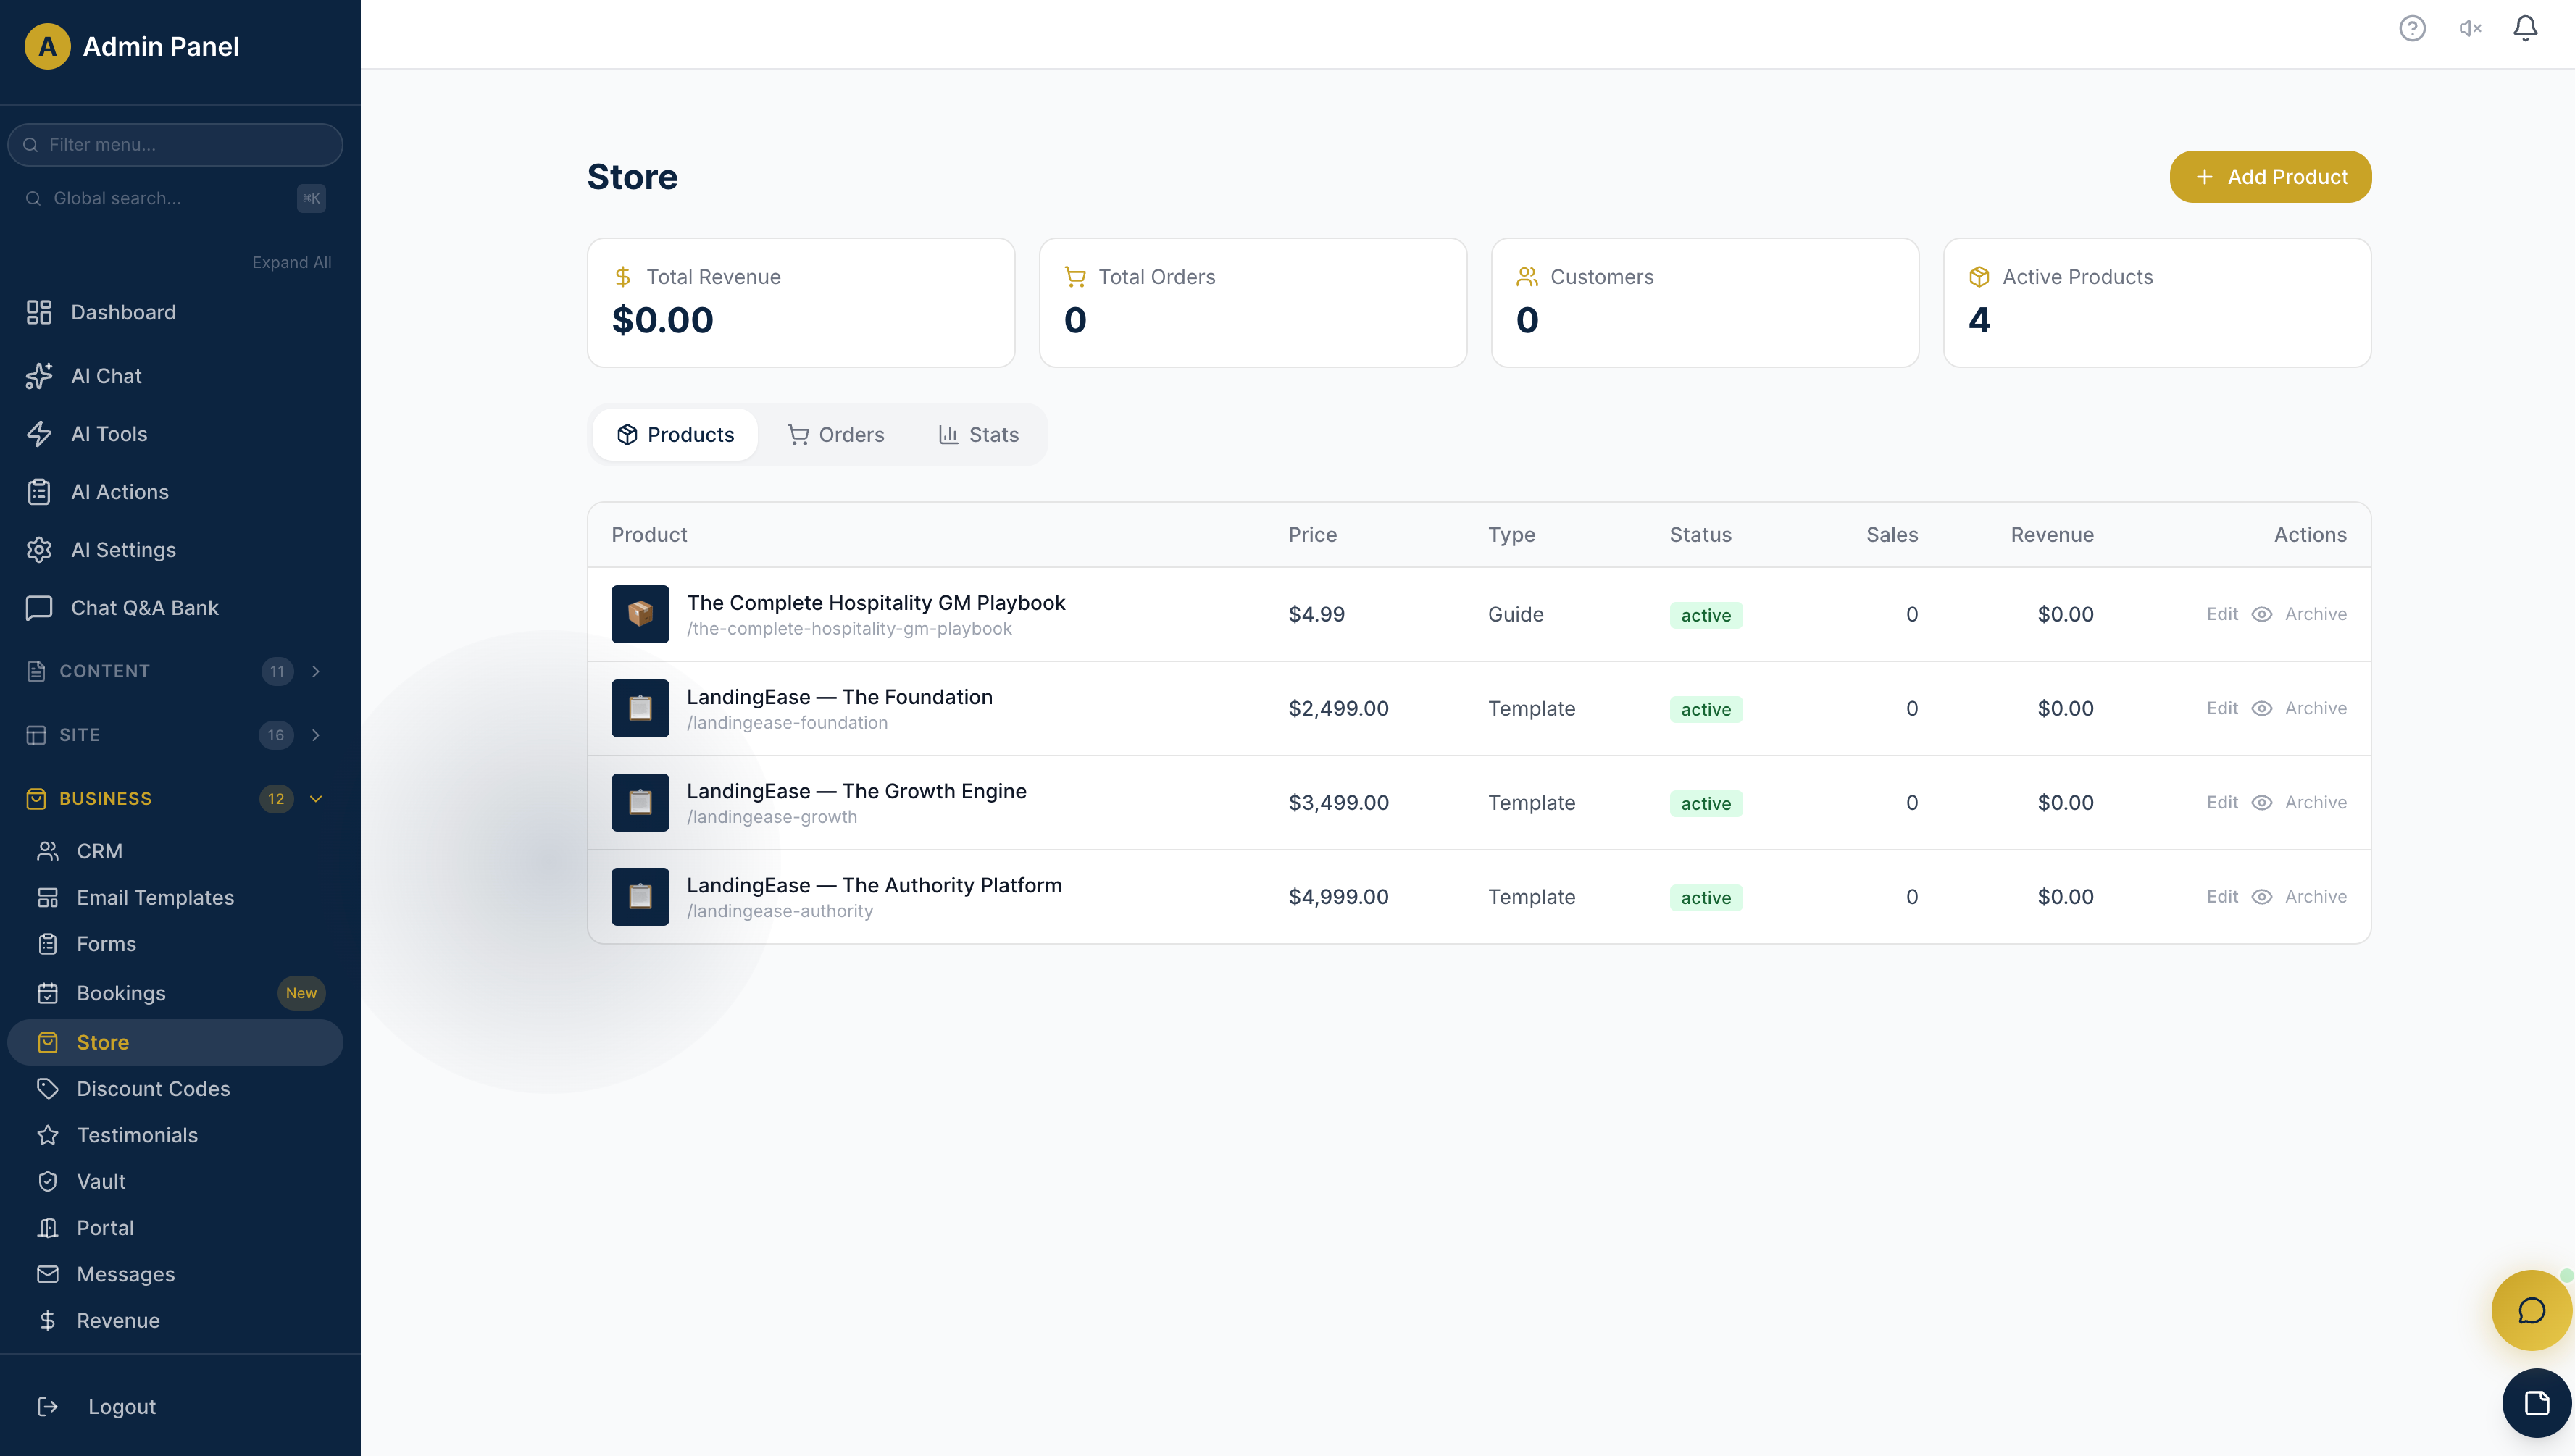2575x1456 pixels.
Task: Open the Chat Q&A Bank
Action: click(x=145, y=607)
